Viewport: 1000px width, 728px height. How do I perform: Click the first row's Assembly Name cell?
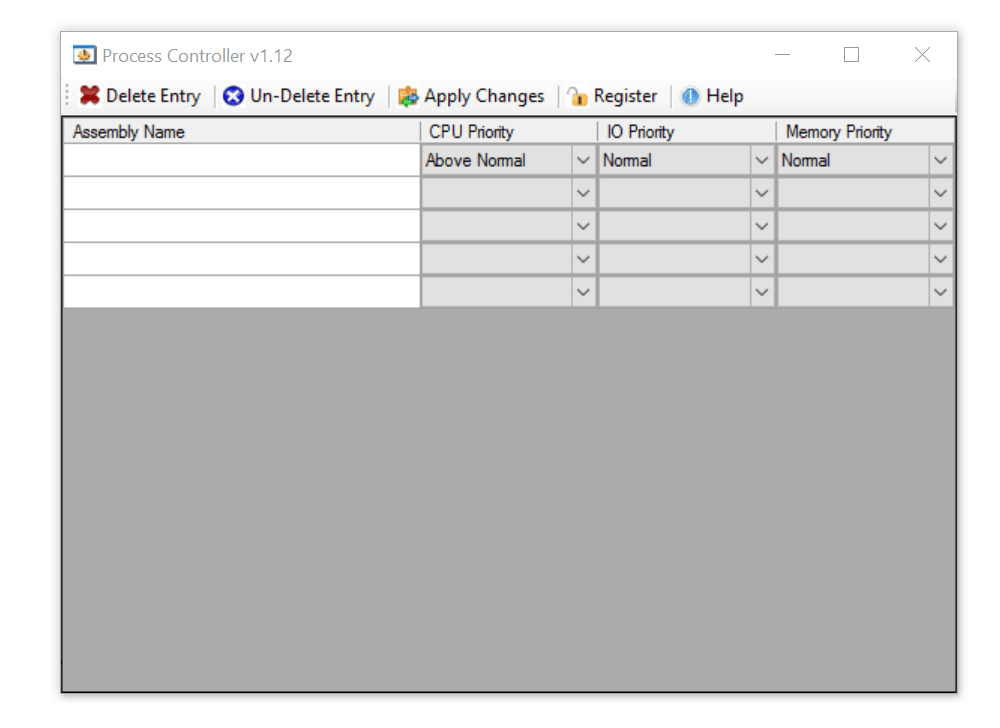242,160
